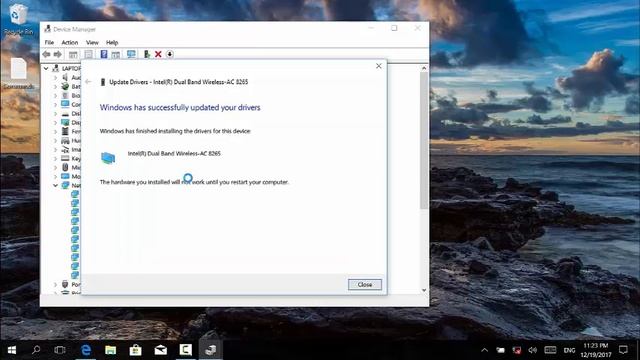The image size is (640, 360).
Task: Maximize the Device Manager window
Action: [394, 28]
